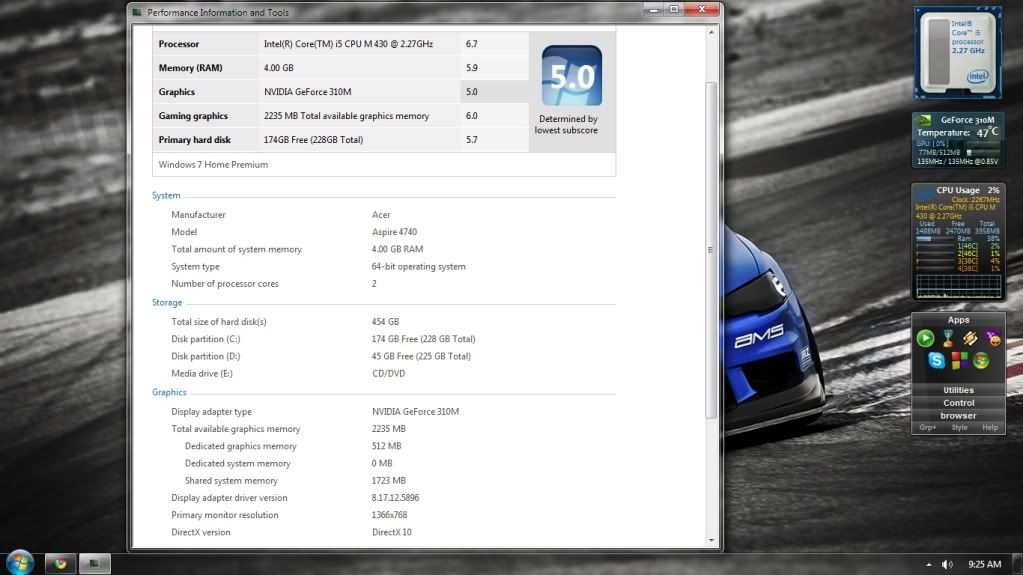Click the four-colored squares app icon
This screenshot has width=1023, height=575.
click(x=959, y=361)
